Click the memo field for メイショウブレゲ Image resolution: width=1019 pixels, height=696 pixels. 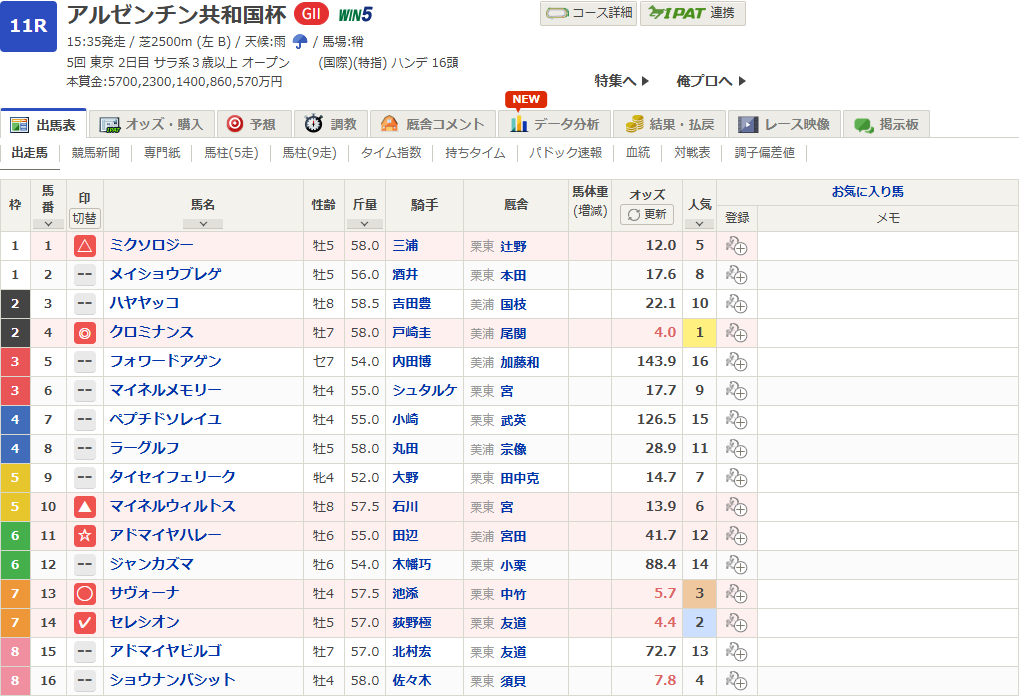pos(887,275)
